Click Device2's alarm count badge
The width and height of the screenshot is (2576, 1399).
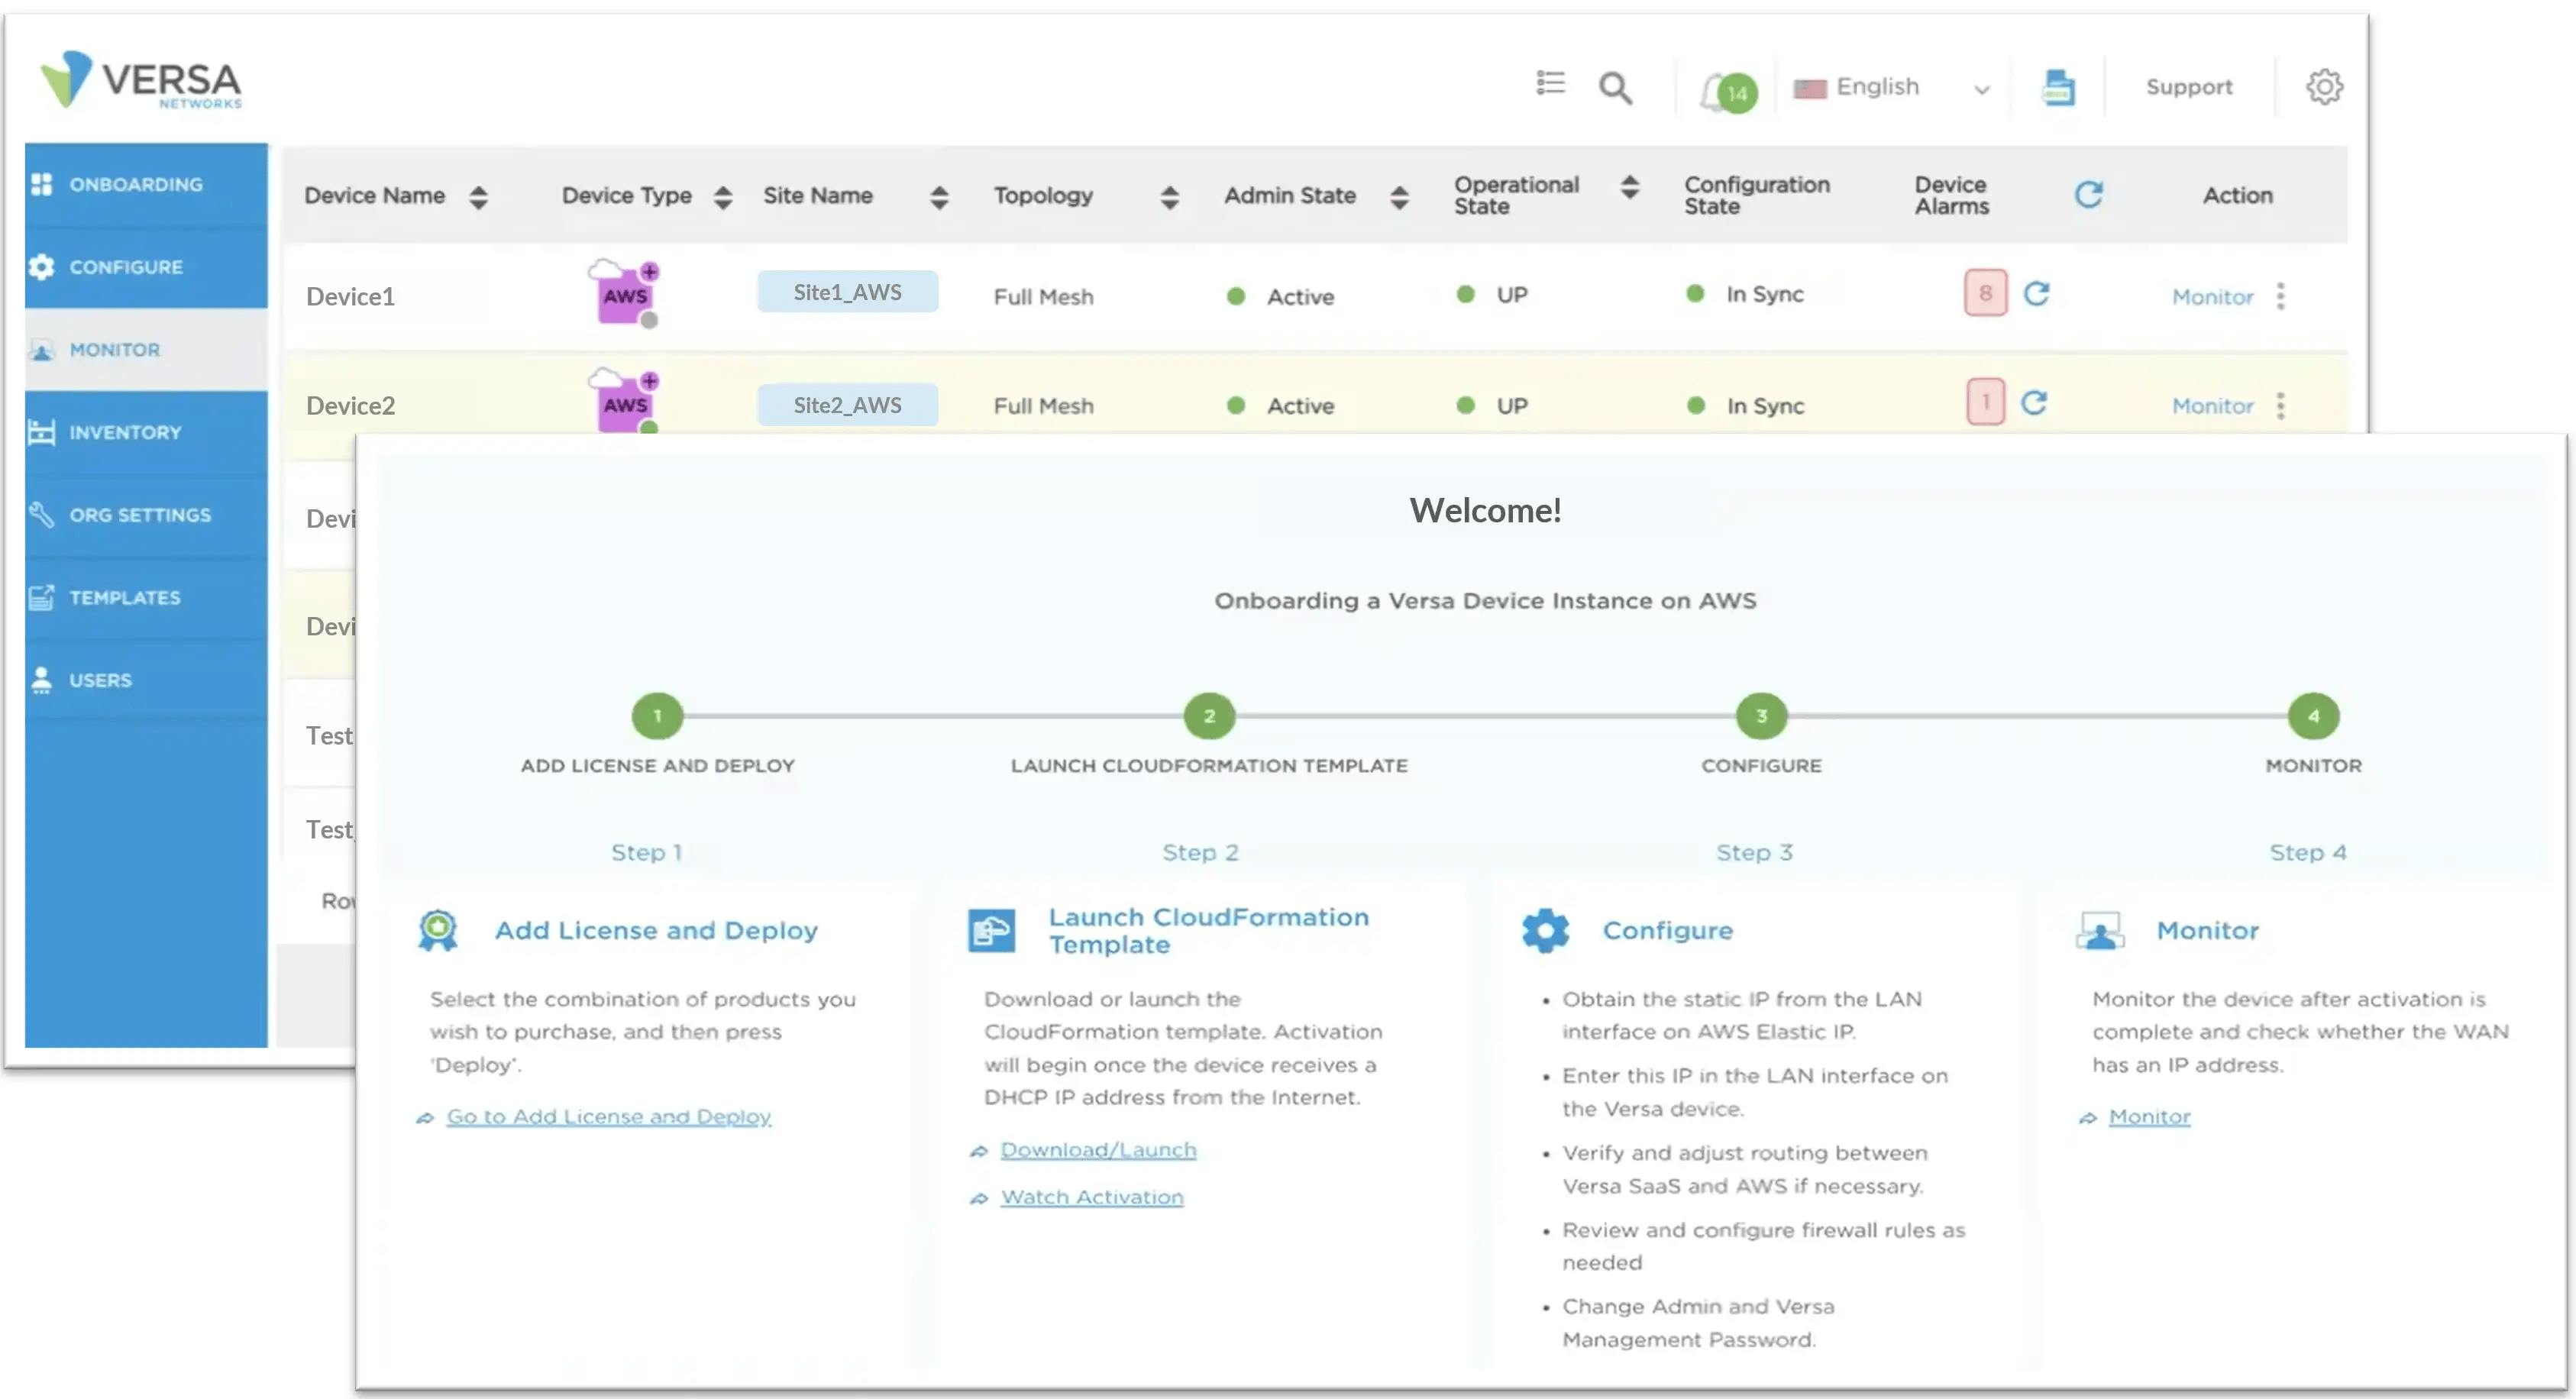coord(1984,403)
